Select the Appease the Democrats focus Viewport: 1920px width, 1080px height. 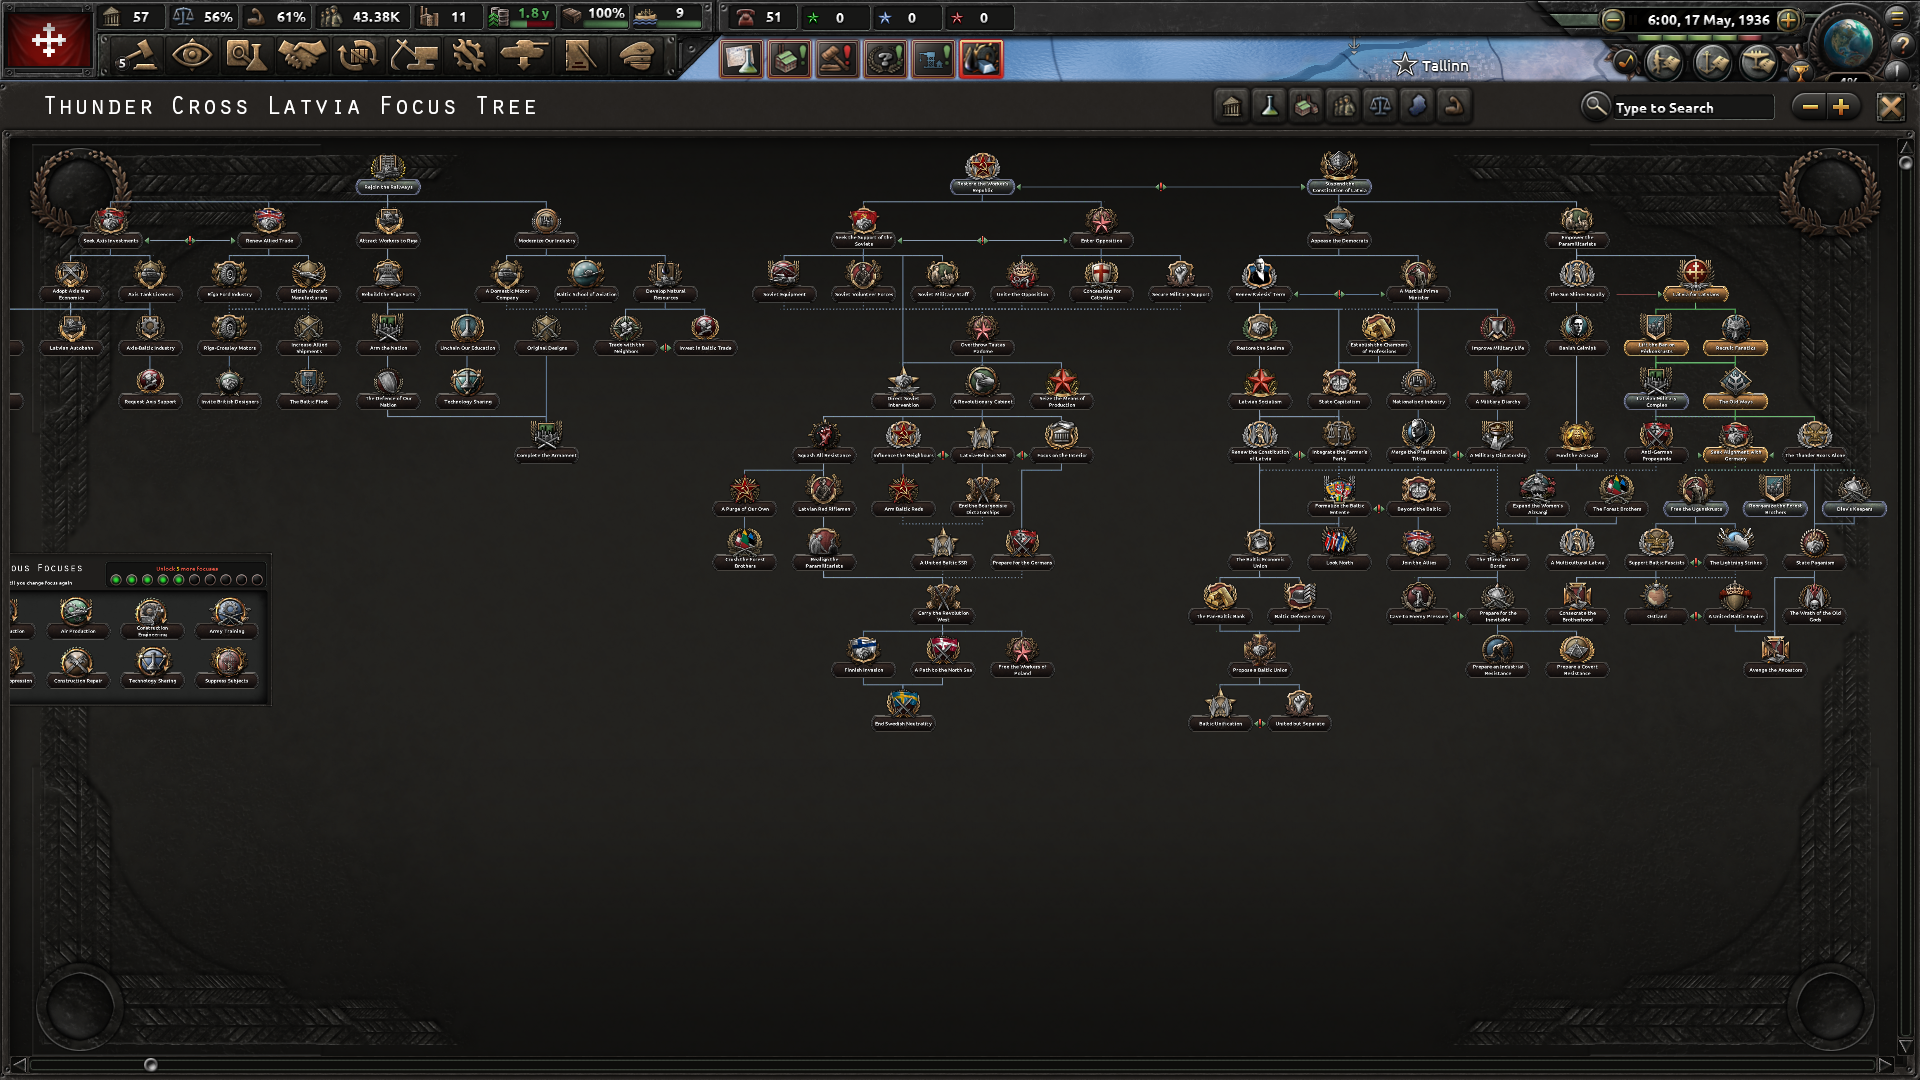click(x=1339, y=227)
